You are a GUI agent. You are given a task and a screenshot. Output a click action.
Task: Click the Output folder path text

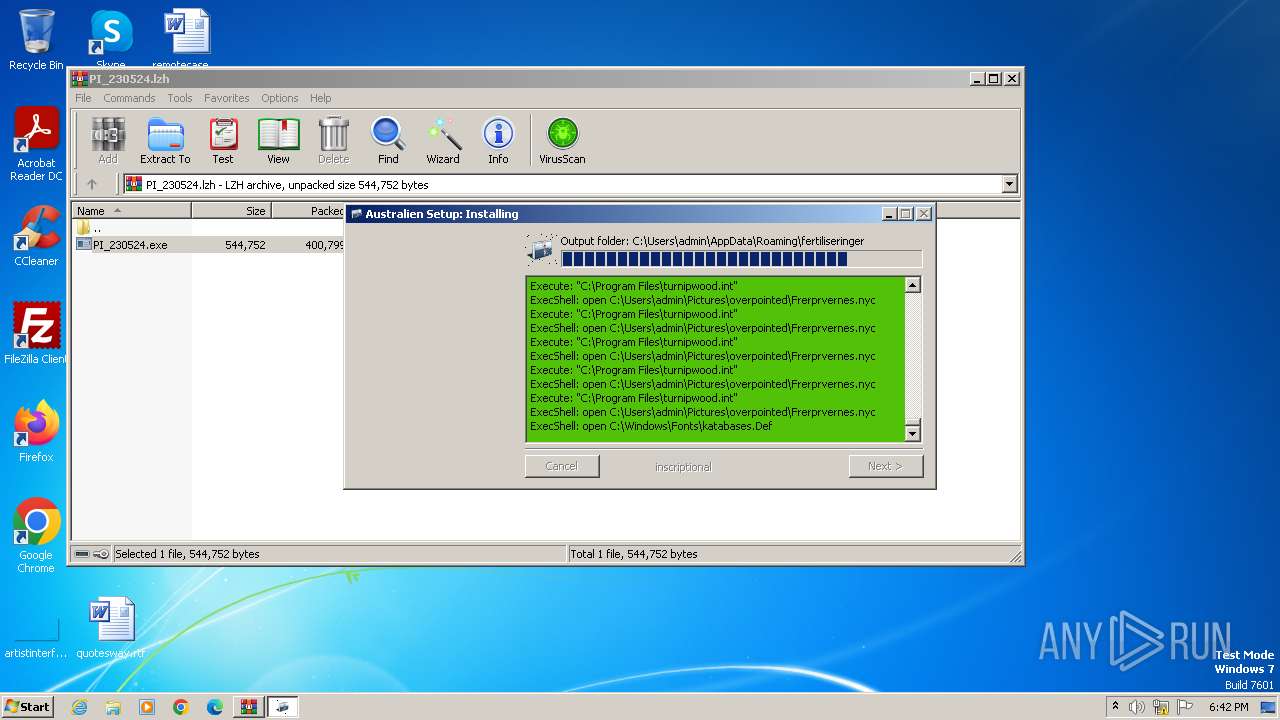click(712, 241)
